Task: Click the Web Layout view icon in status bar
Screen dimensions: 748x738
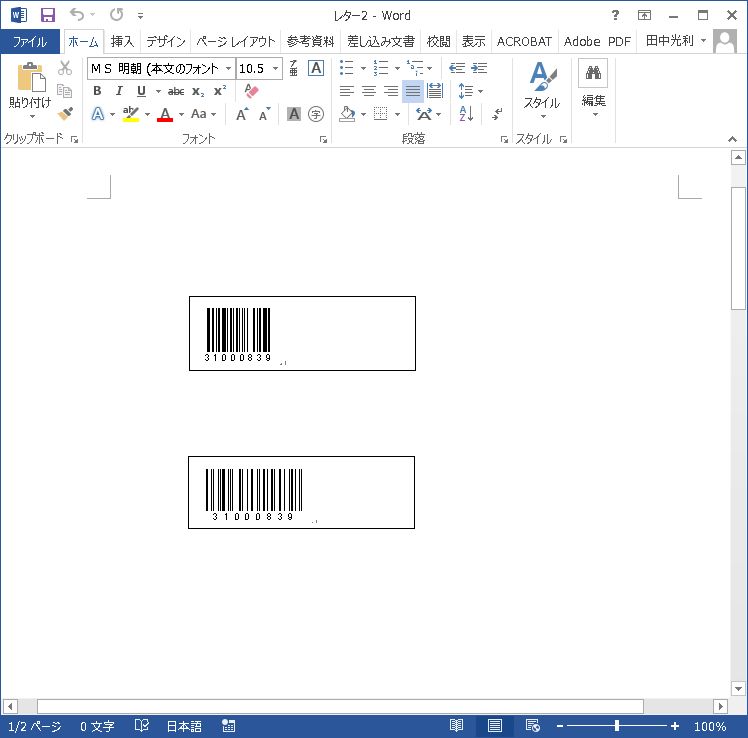Action: [532, 726]
